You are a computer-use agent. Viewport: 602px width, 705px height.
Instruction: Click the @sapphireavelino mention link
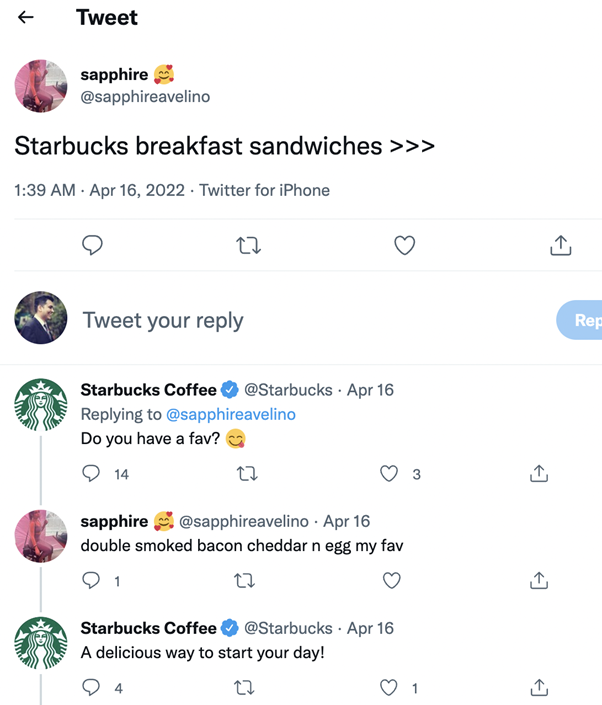[x=230, y=414]
